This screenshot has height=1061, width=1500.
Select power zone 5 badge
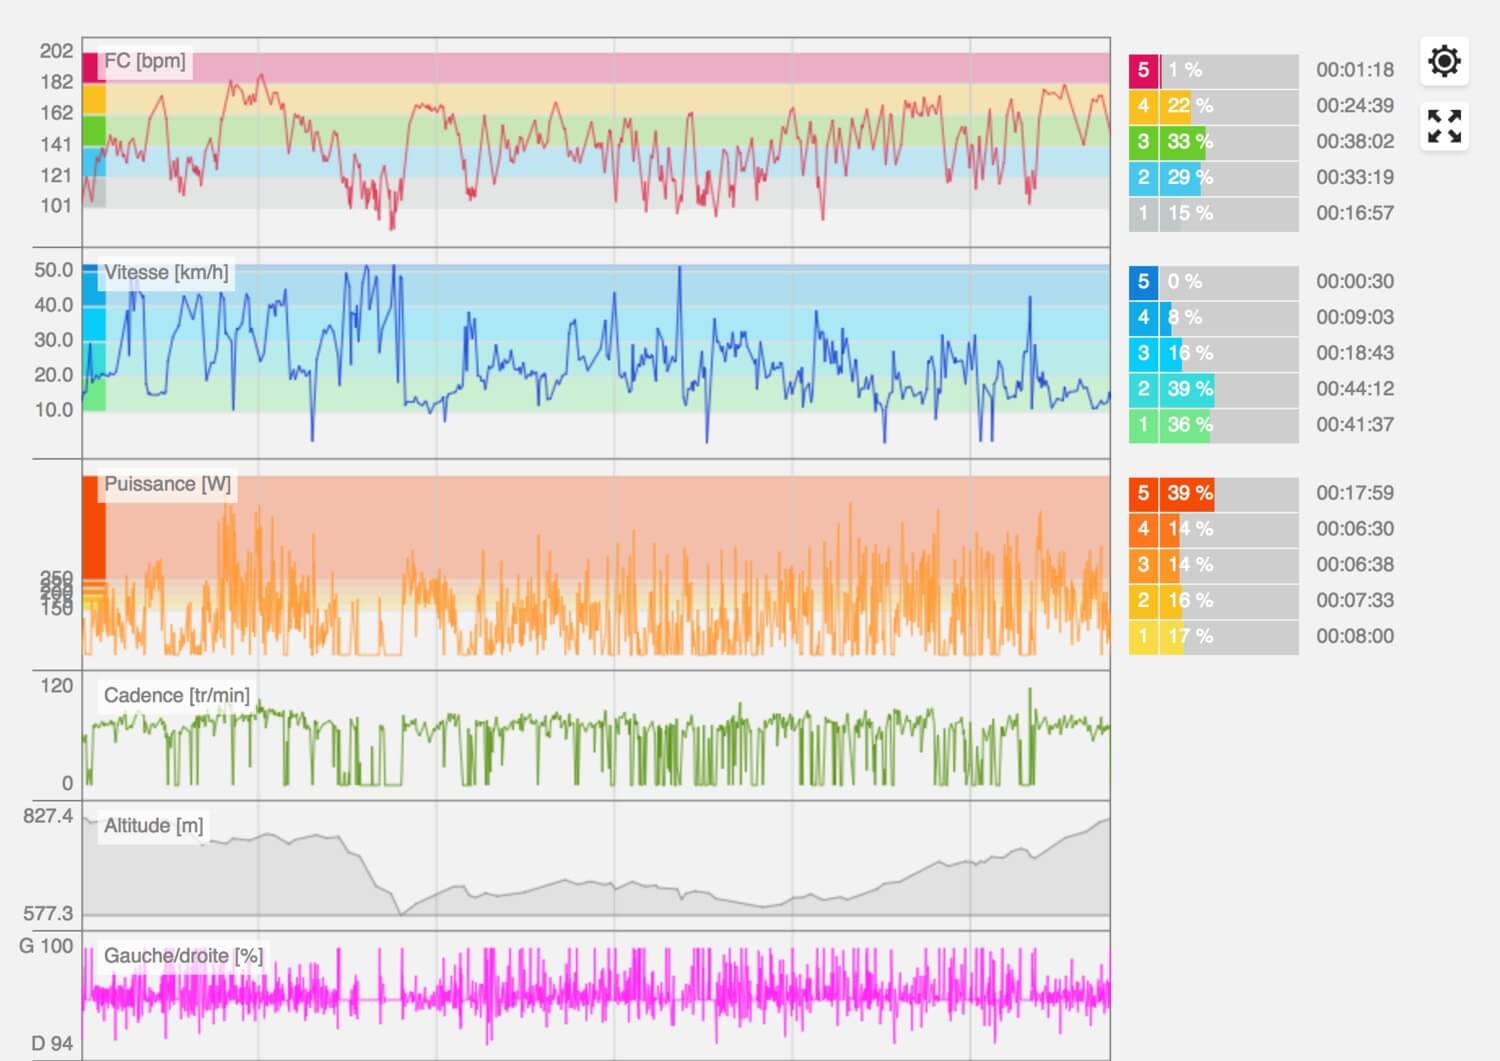[1143, 493]
